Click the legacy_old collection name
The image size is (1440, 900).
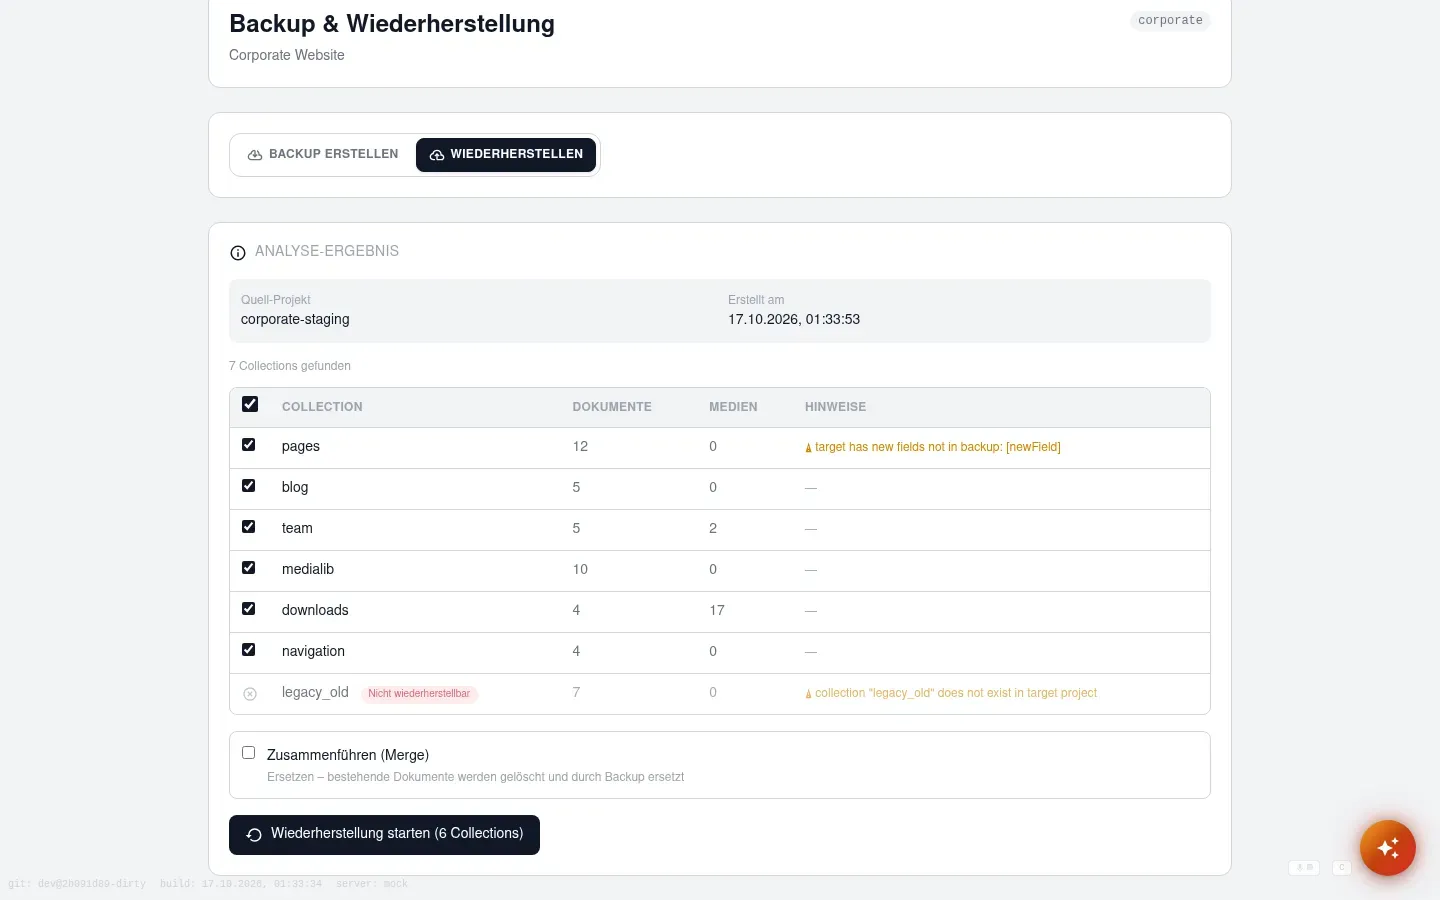click(x=315, y=692)
